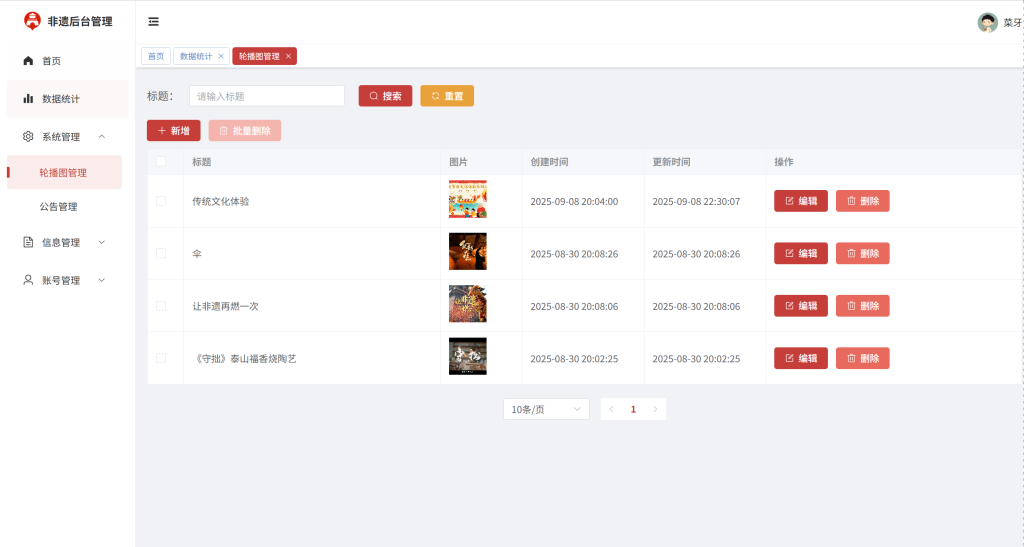
Task: Focus the 请输入标题 search input field
Action: pyautogui.click(x=267, y=96)
